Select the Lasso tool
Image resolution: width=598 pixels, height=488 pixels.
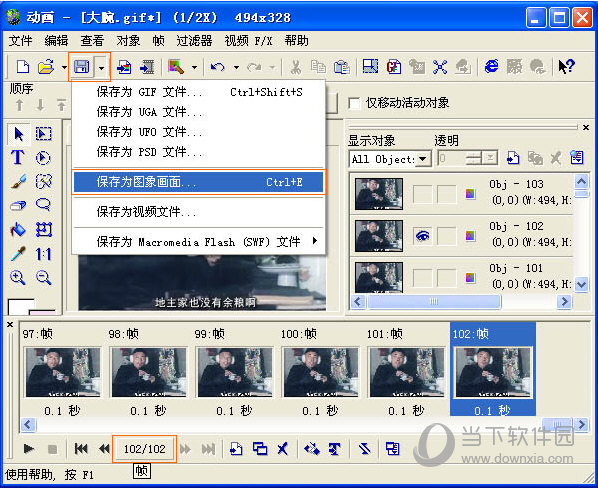tap(43, 205)
